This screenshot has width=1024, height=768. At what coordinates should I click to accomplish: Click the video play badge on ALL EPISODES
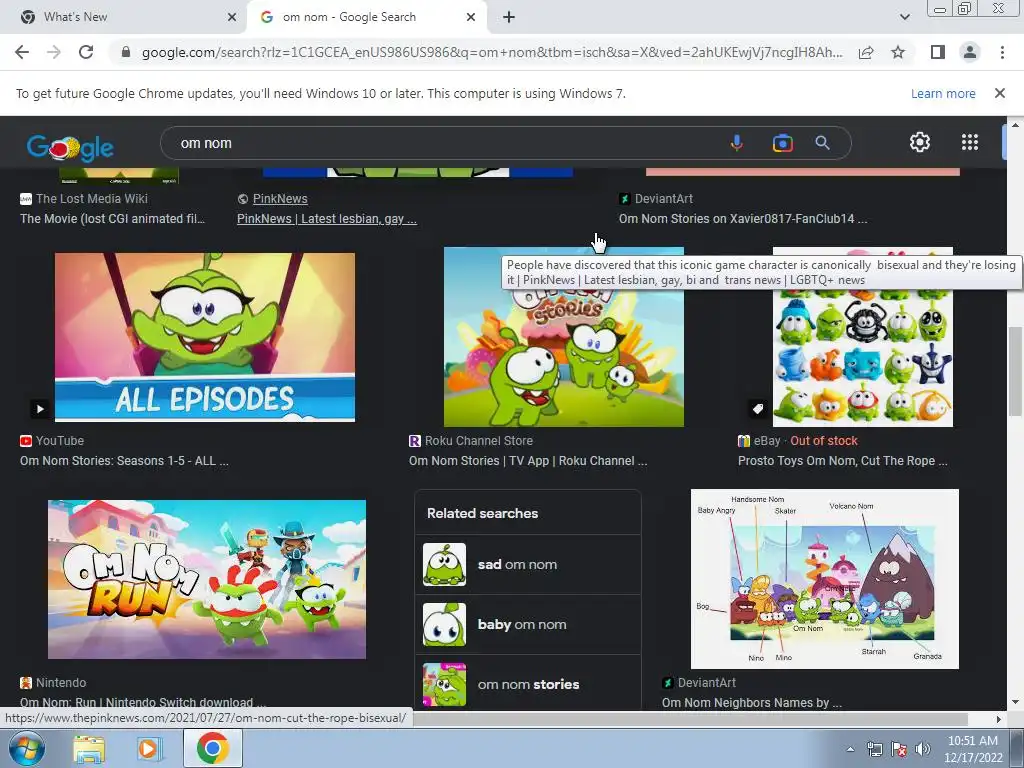pos(39,409)
